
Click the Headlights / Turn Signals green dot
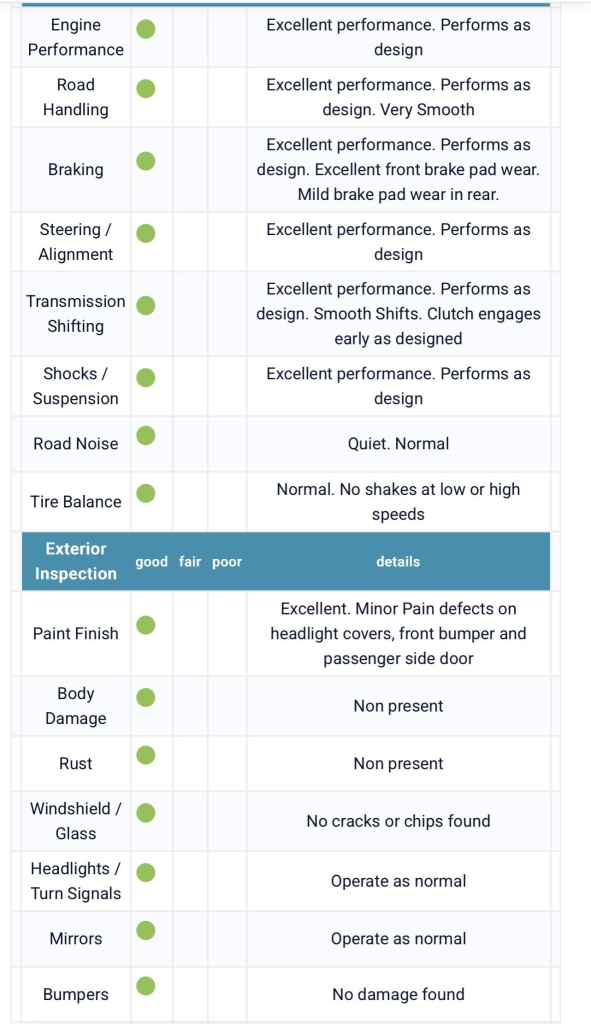pos(146,872)
